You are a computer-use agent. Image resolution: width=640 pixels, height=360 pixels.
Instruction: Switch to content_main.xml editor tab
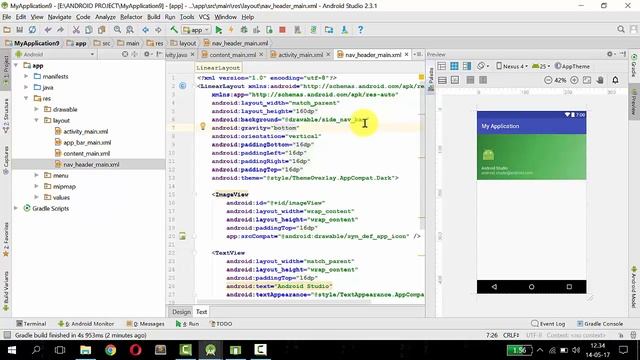click(232, 54)
